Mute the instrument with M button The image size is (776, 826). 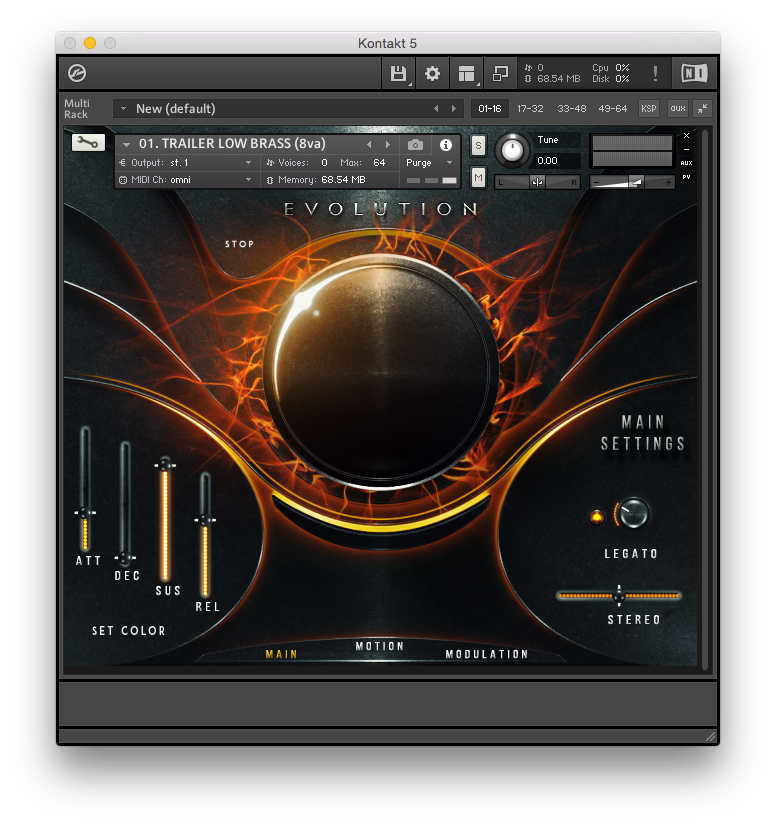[x=478, y=178]
